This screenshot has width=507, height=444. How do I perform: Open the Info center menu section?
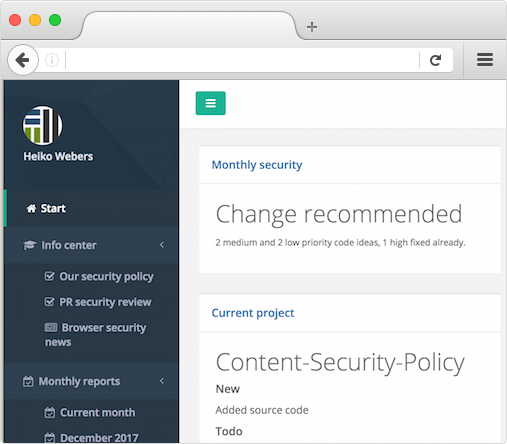point(91,245)
